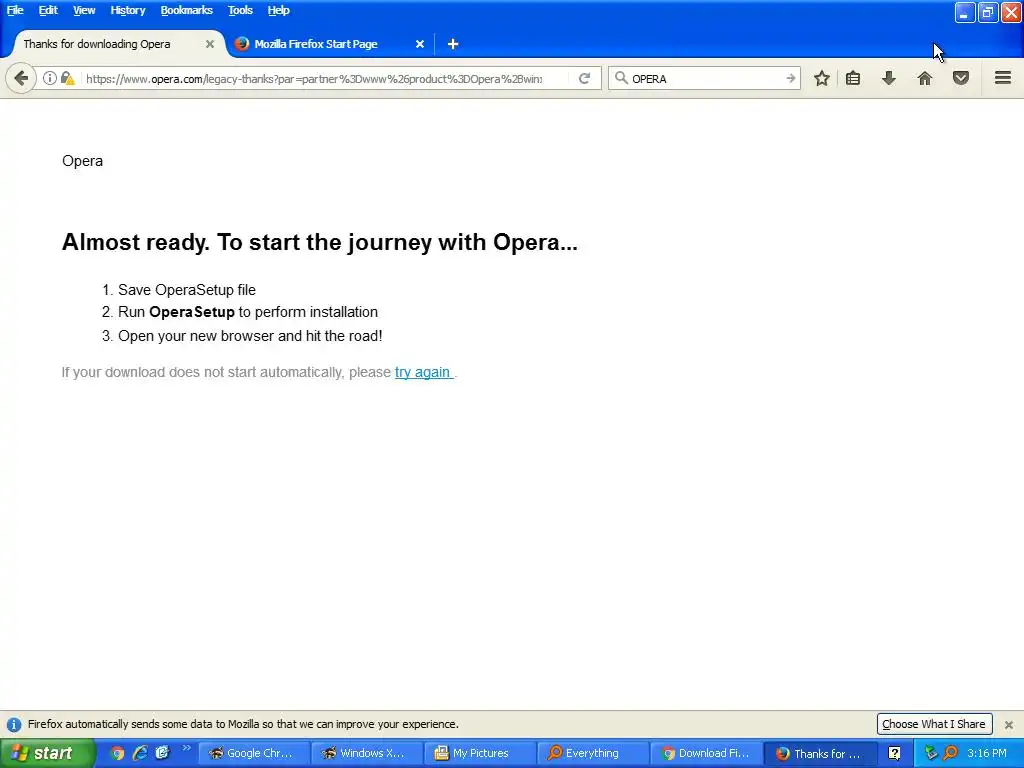This screenshot has height=768, width=1024.
Task: Switch to Windows X... taskbar window
Action: pos(366,754)
